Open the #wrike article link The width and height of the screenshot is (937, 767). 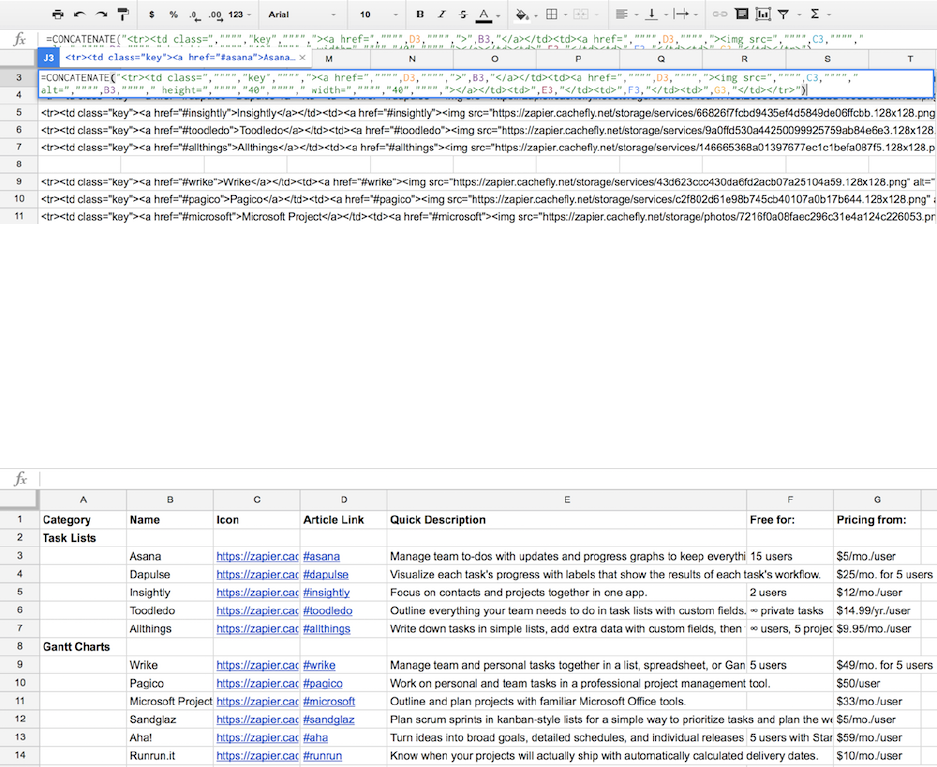point(319,665)
